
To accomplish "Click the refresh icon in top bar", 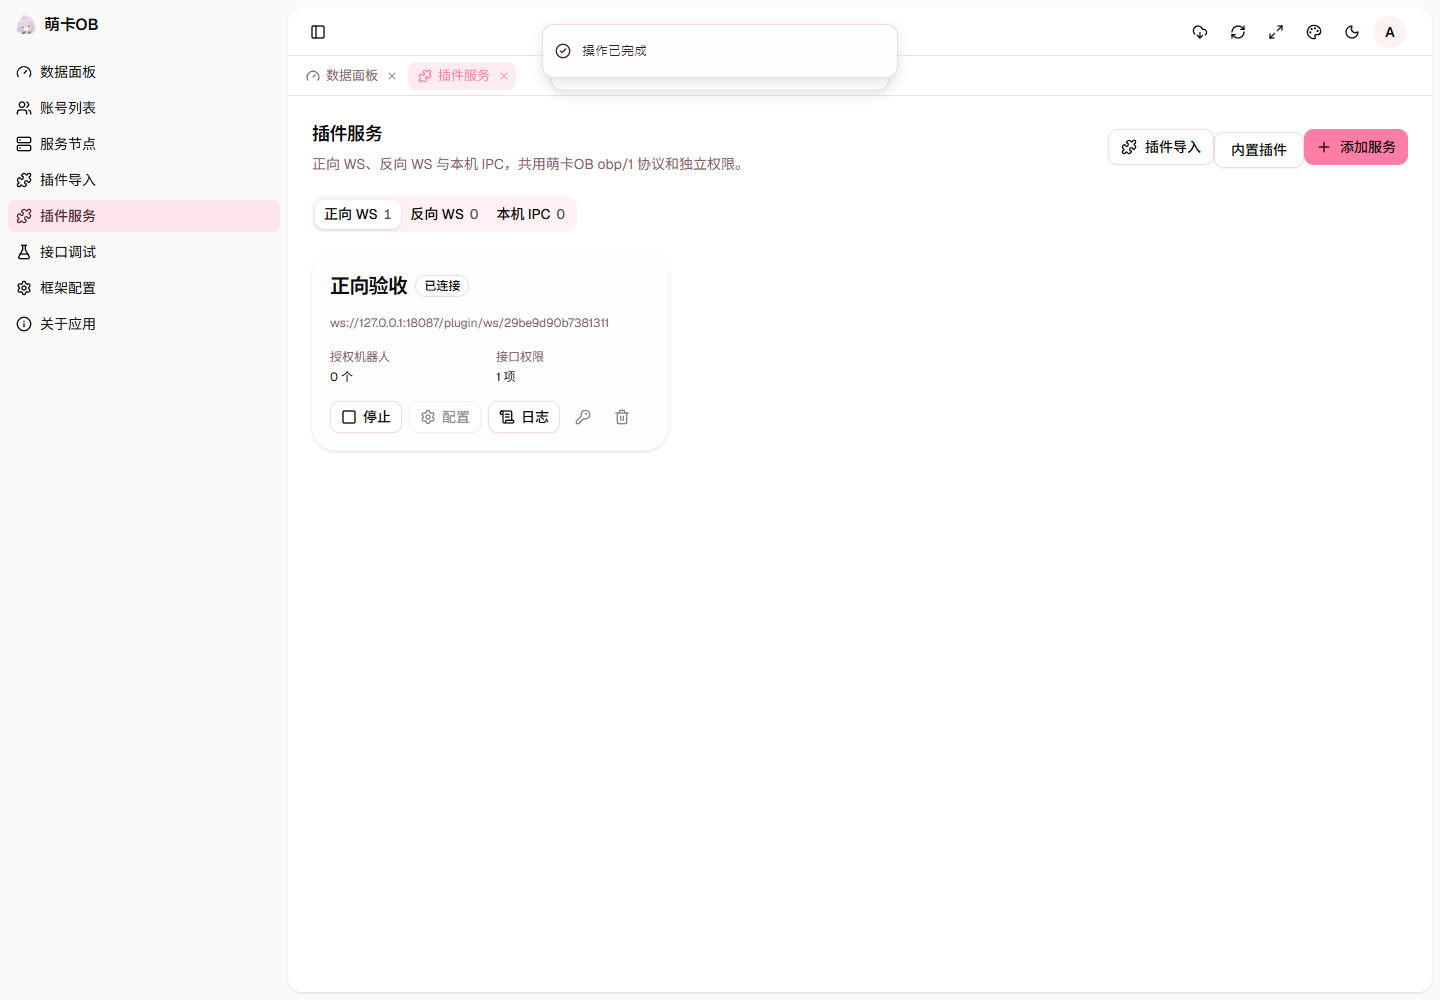I will tap(1238, 32).
